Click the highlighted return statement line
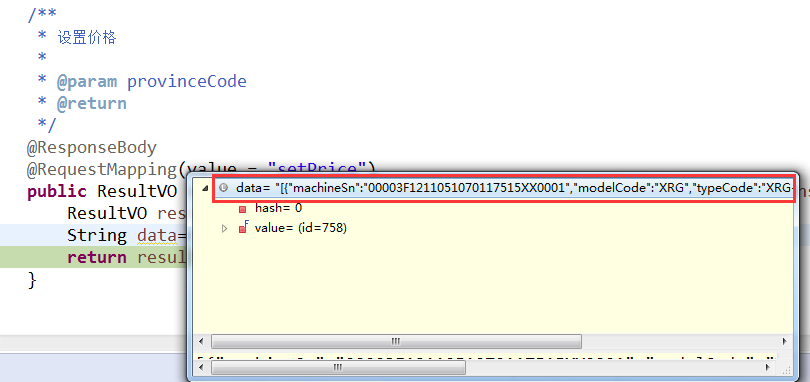The image size is (810, 382). pos(94,257)
